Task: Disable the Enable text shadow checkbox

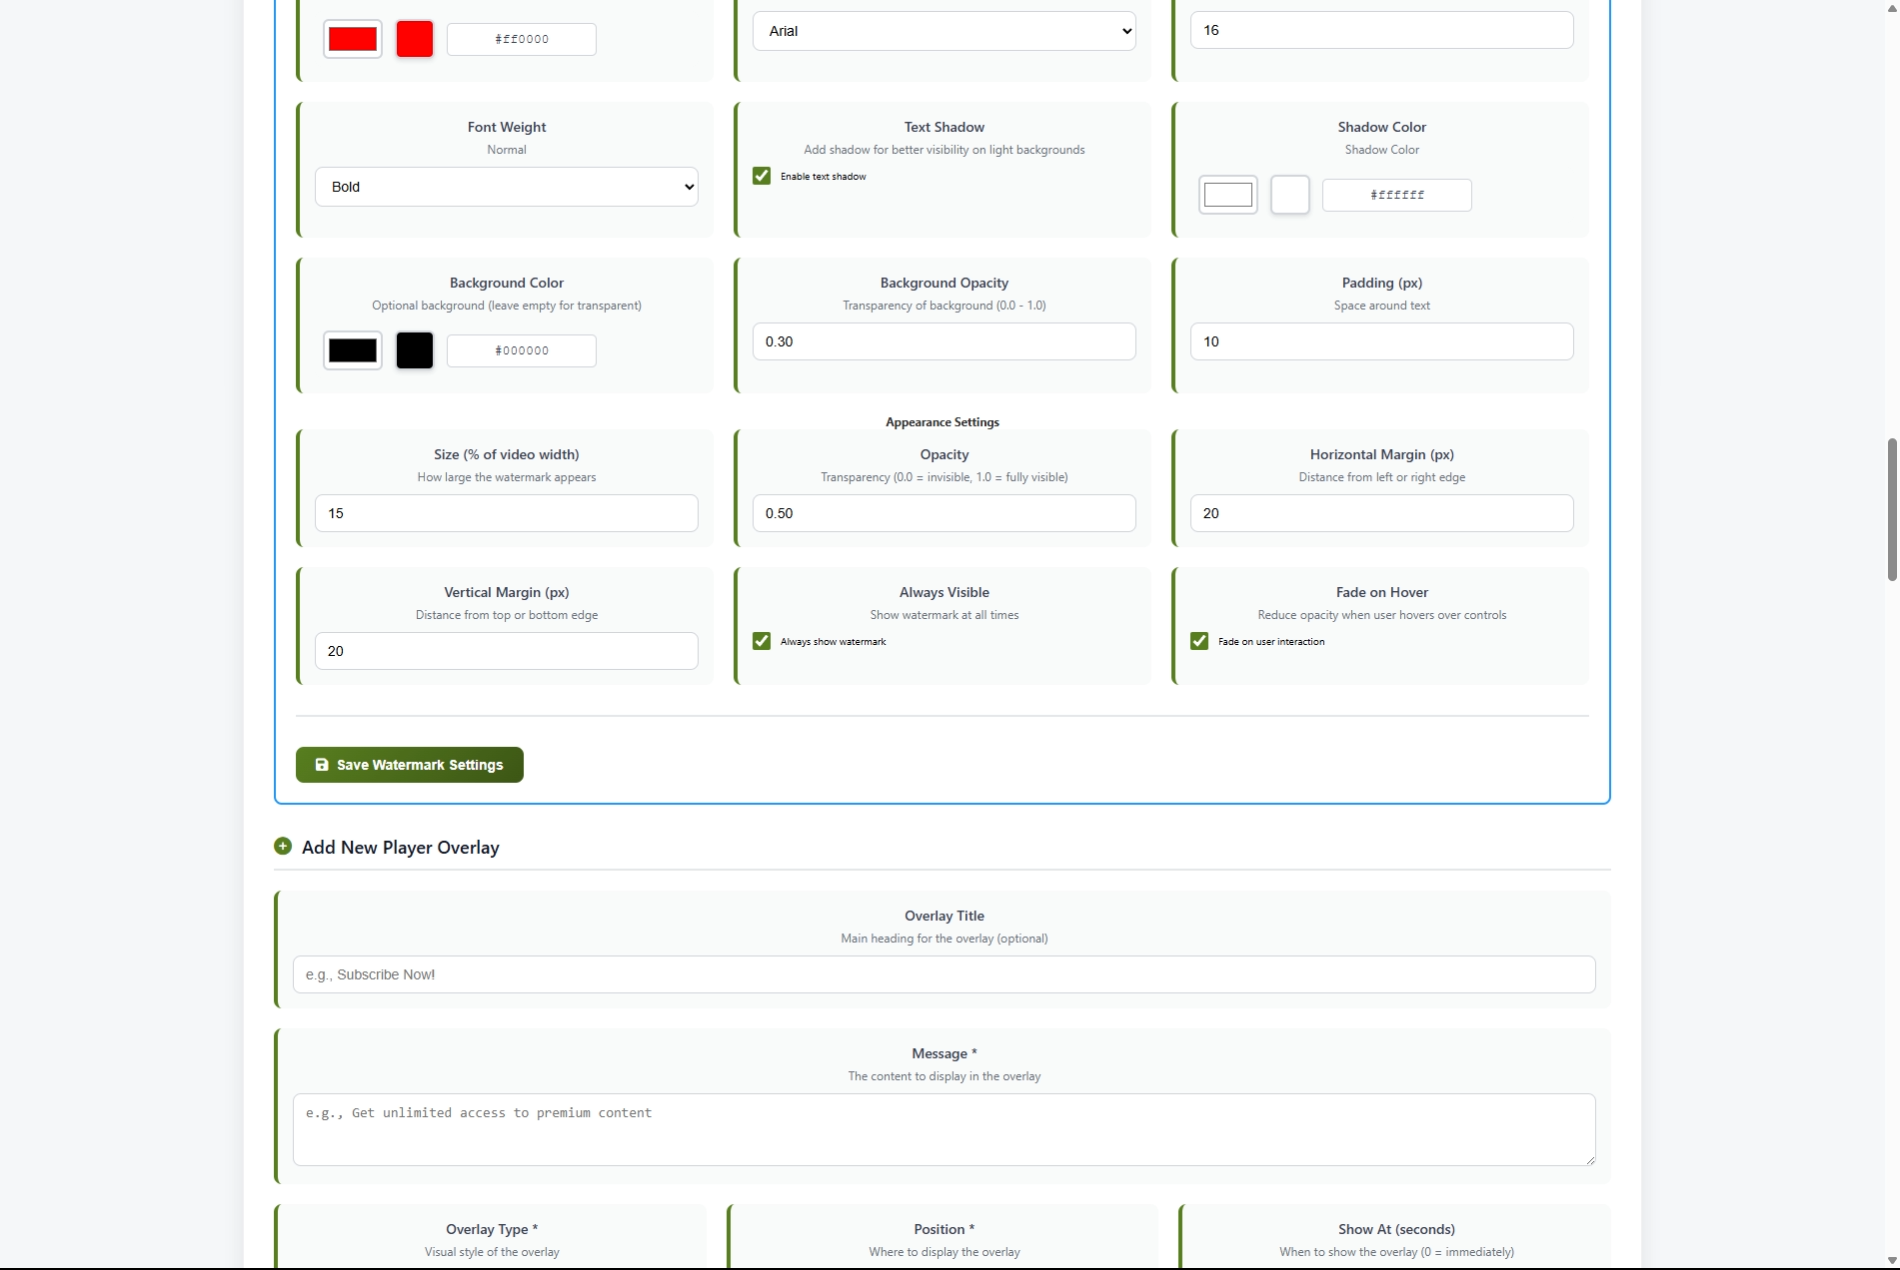Action: [762, 176]
